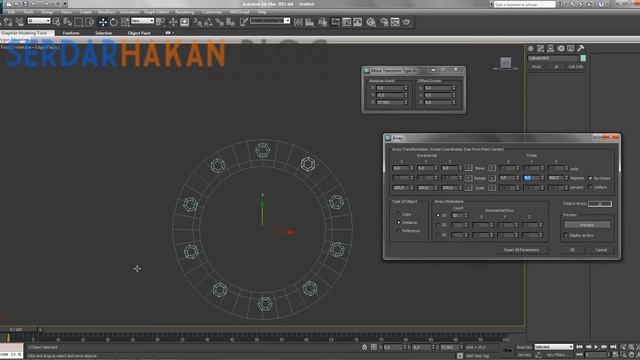640x360 pixels.
Task: Click the Link Info button
Action: [576, 67]
